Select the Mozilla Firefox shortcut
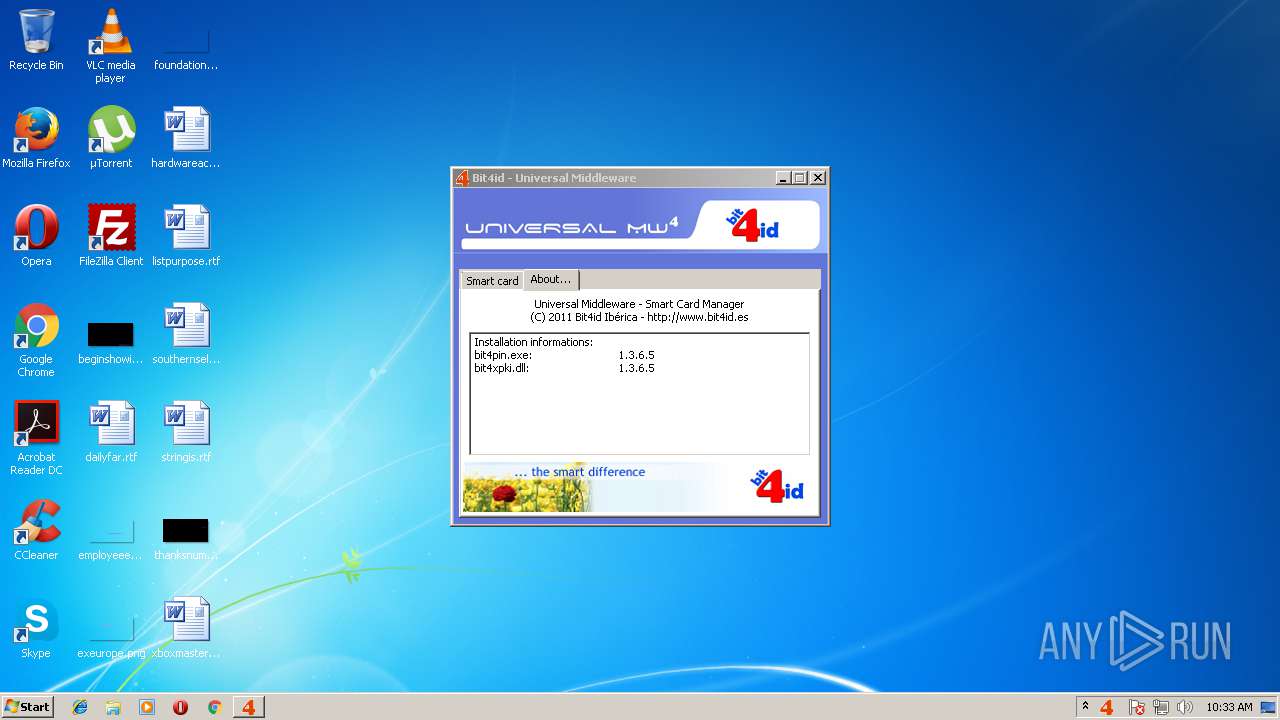Image resolution: width=1280 pixels, height=720 pixels. 36,138
